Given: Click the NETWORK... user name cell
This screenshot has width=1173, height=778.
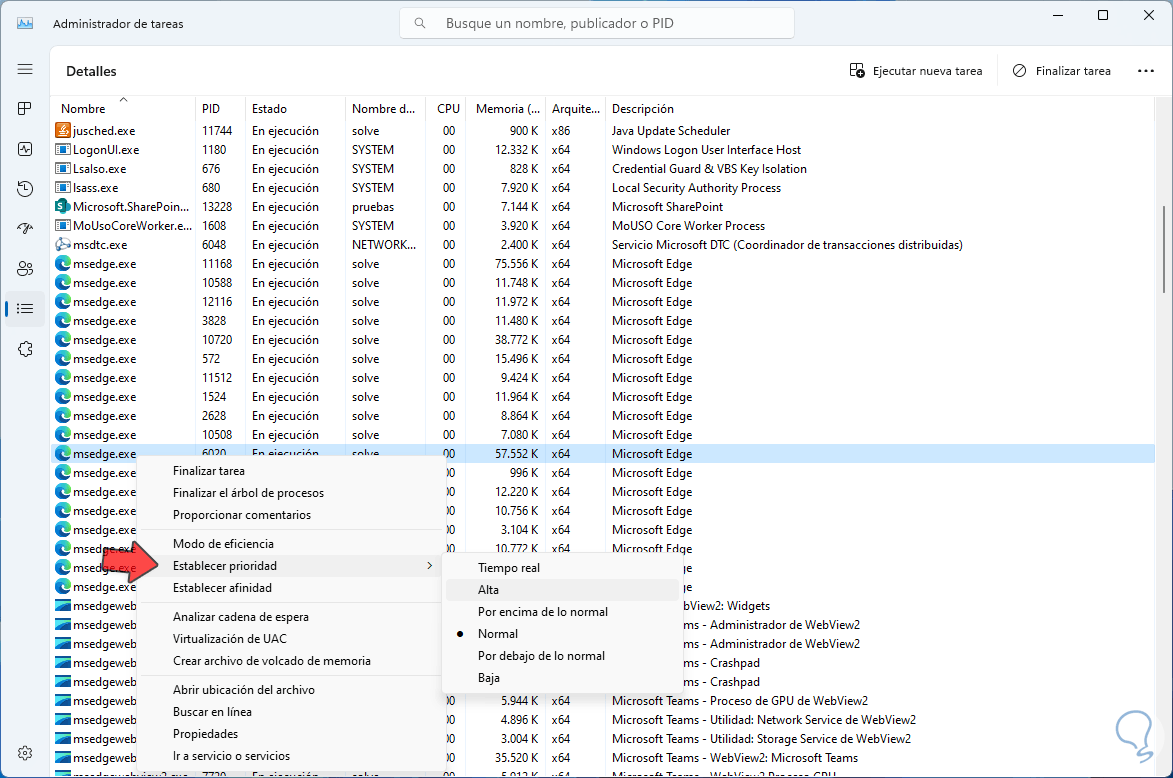Looking at the screenshot, I should point(384,245).
